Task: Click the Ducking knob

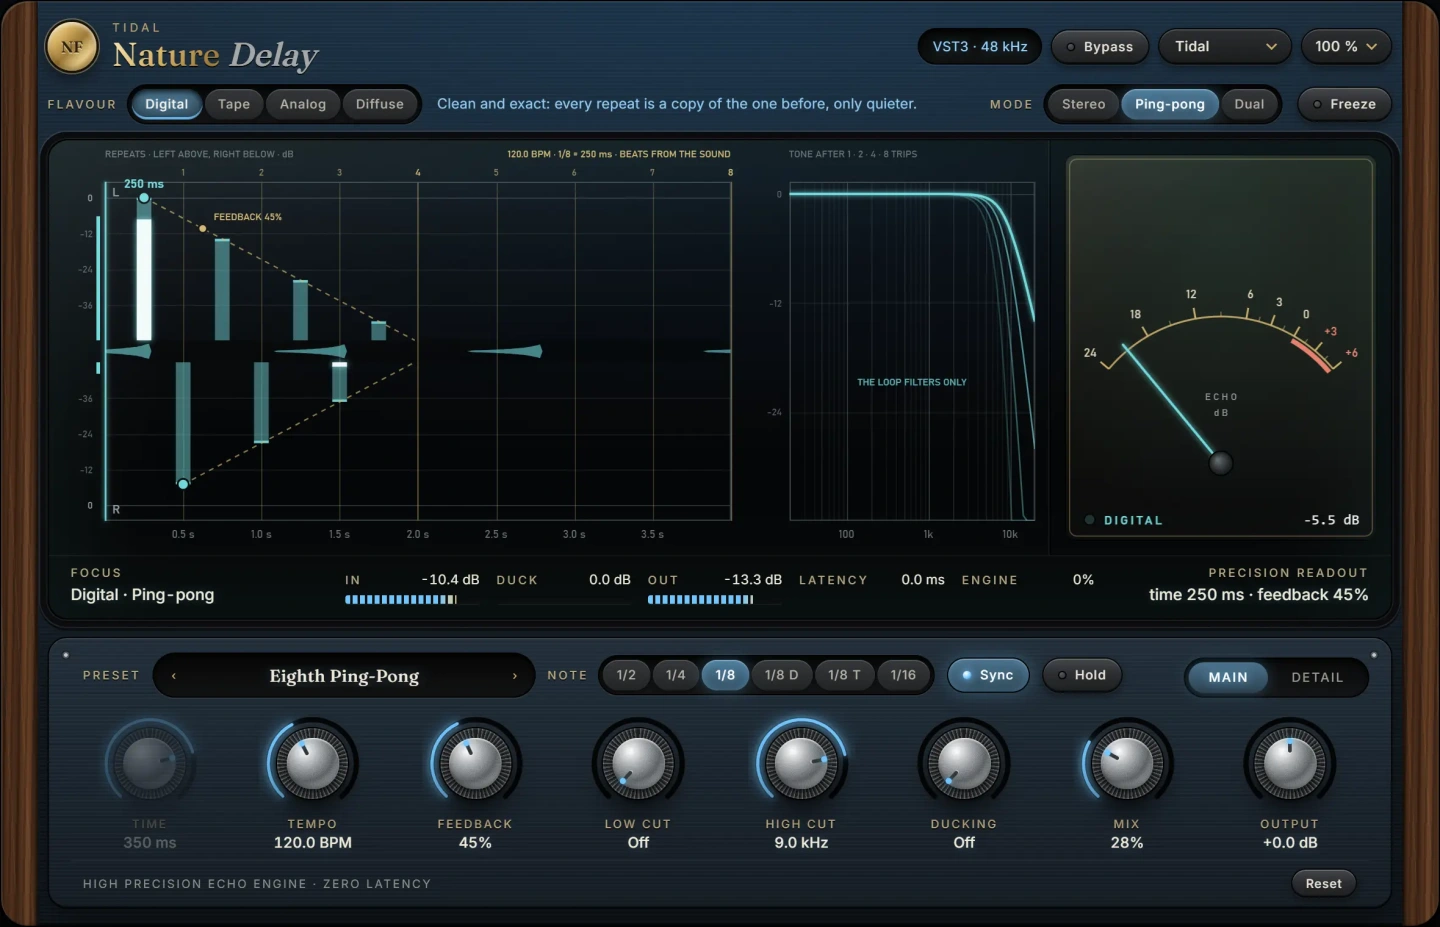Action: pyautogui.click(x=964, y=764)
